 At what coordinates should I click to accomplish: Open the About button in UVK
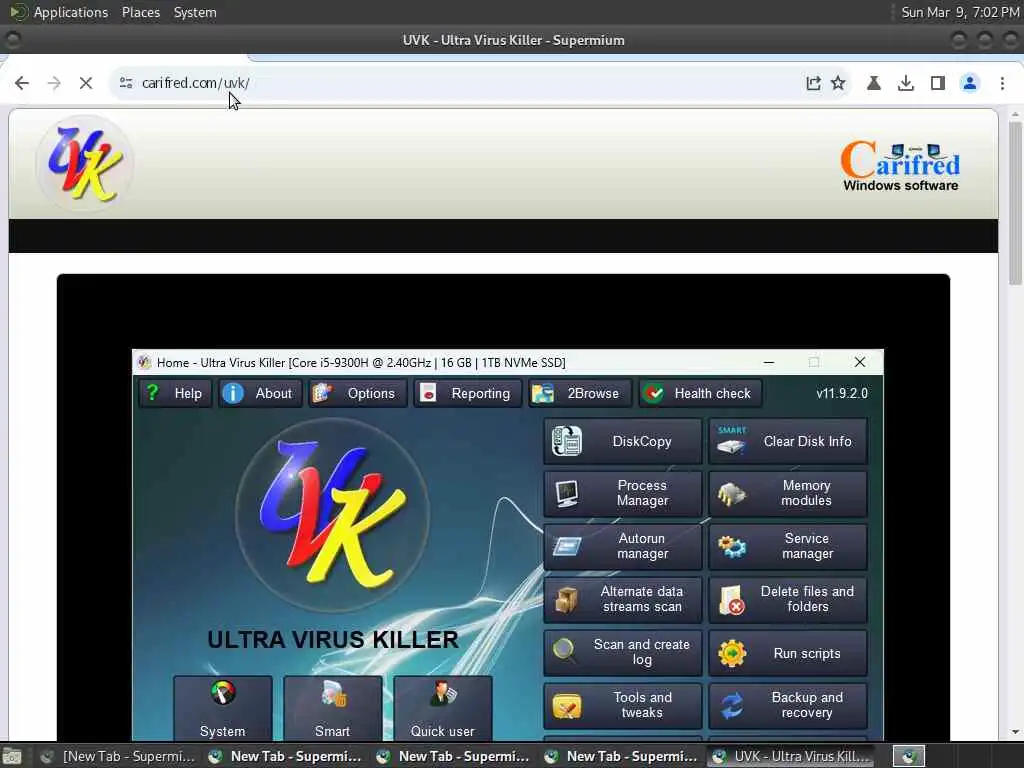[259, 393]
